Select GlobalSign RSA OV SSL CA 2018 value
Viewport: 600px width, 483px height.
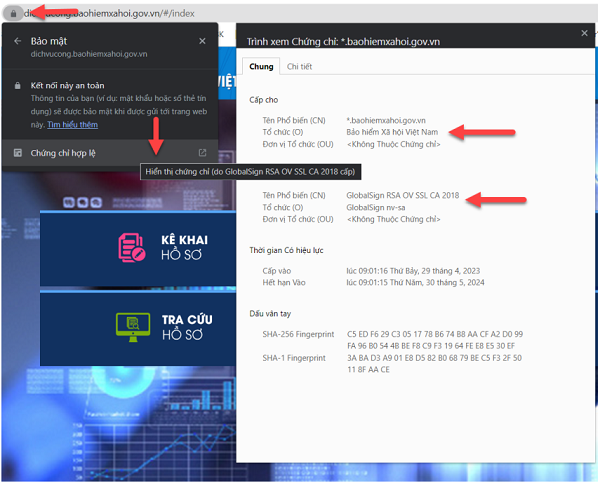click(403, 196)
